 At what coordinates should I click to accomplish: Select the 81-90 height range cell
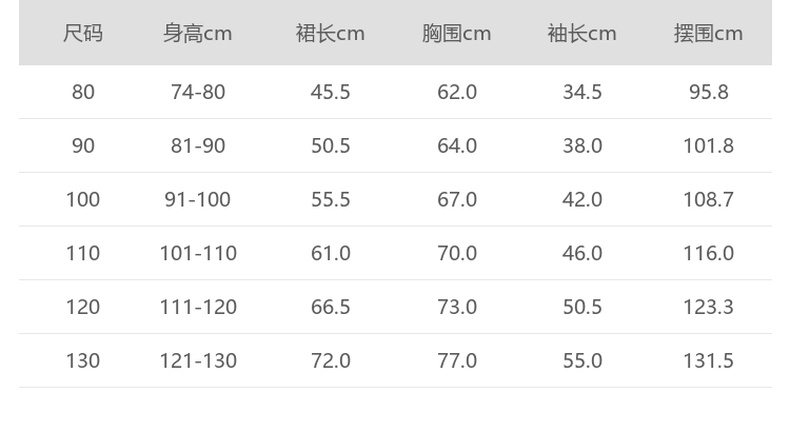point(198,146)
